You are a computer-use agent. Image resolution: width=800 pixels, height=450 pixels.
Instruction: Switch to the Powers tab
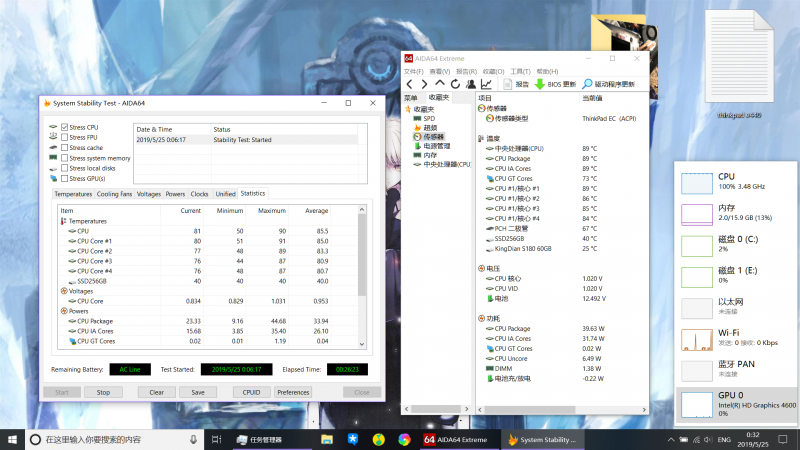175,194
